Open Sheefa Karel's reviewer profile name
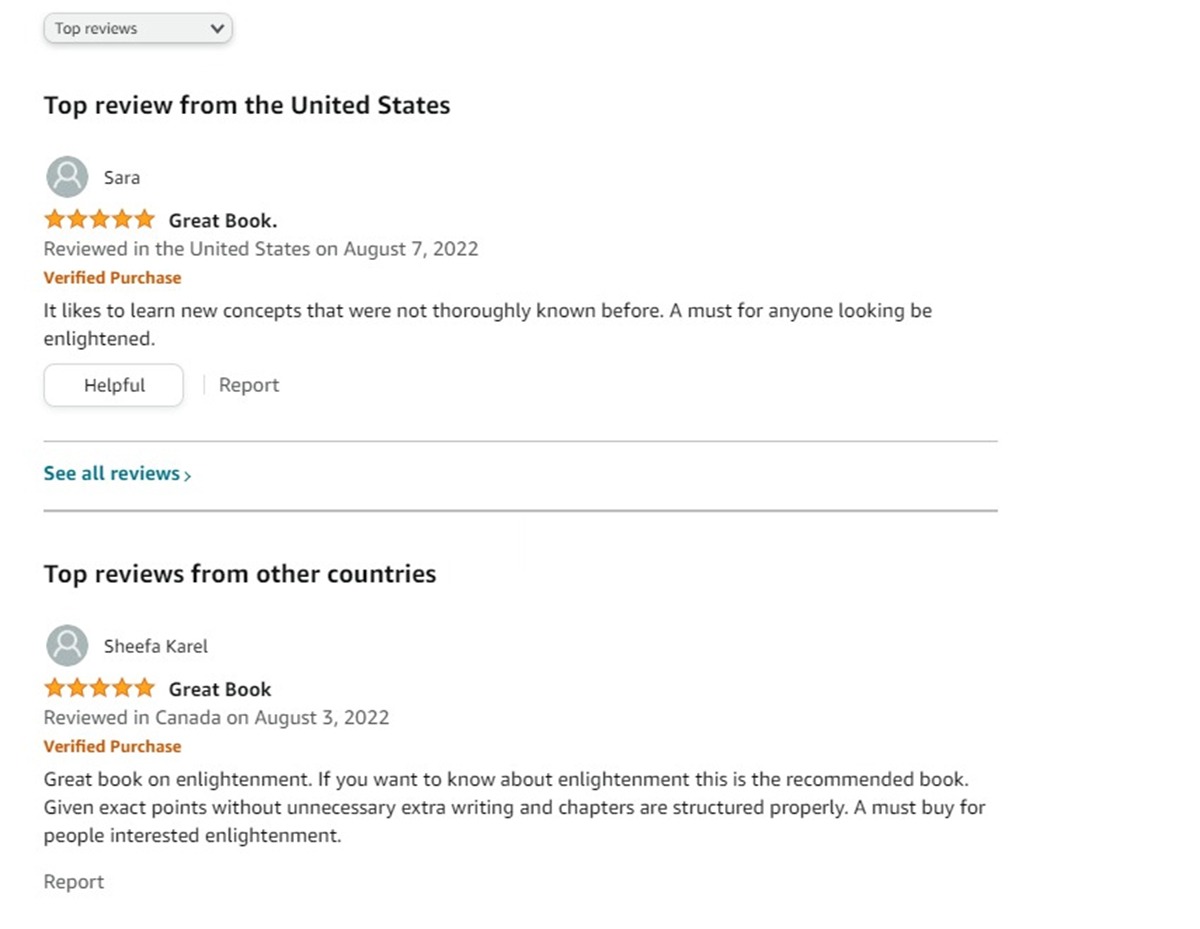 tap(156, 646)
